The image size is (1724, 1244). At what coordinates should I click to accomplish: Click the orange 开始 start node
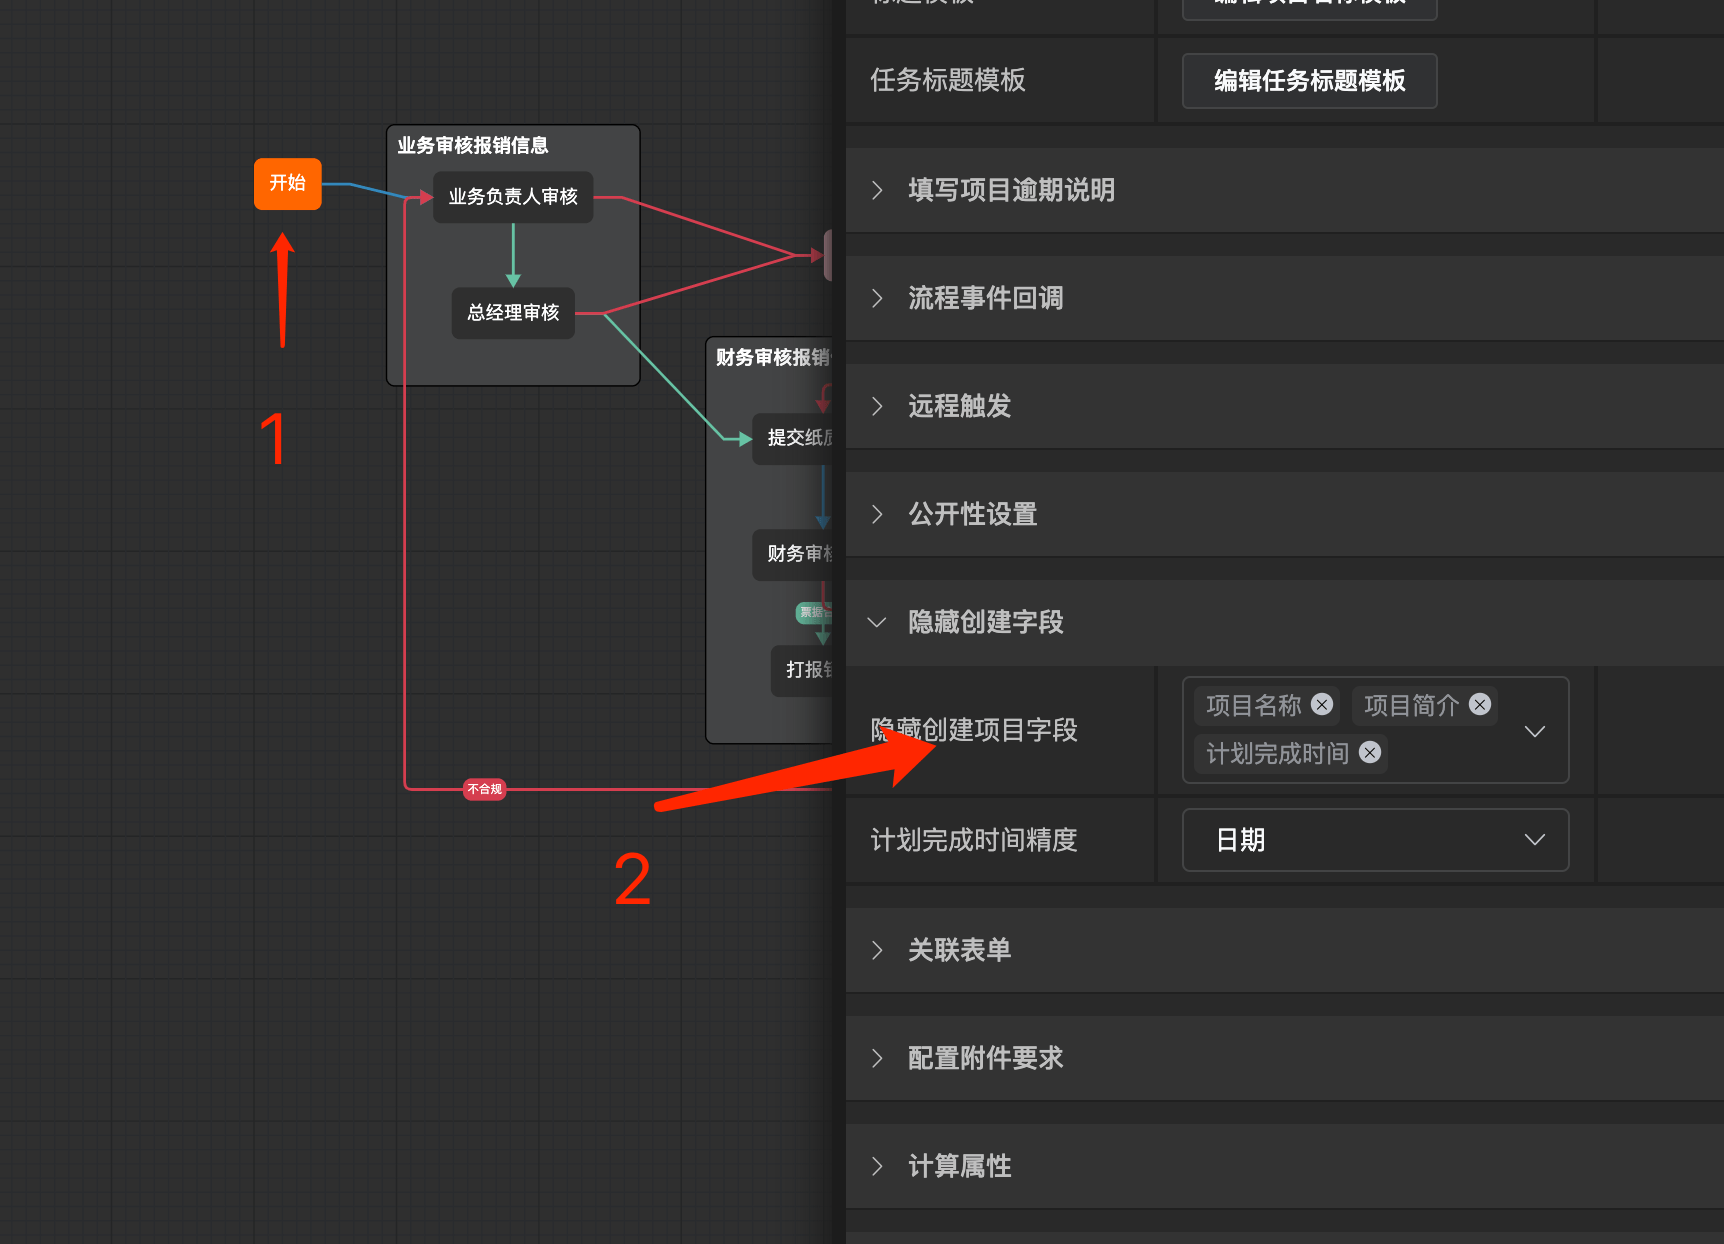(x=287, y=183)
